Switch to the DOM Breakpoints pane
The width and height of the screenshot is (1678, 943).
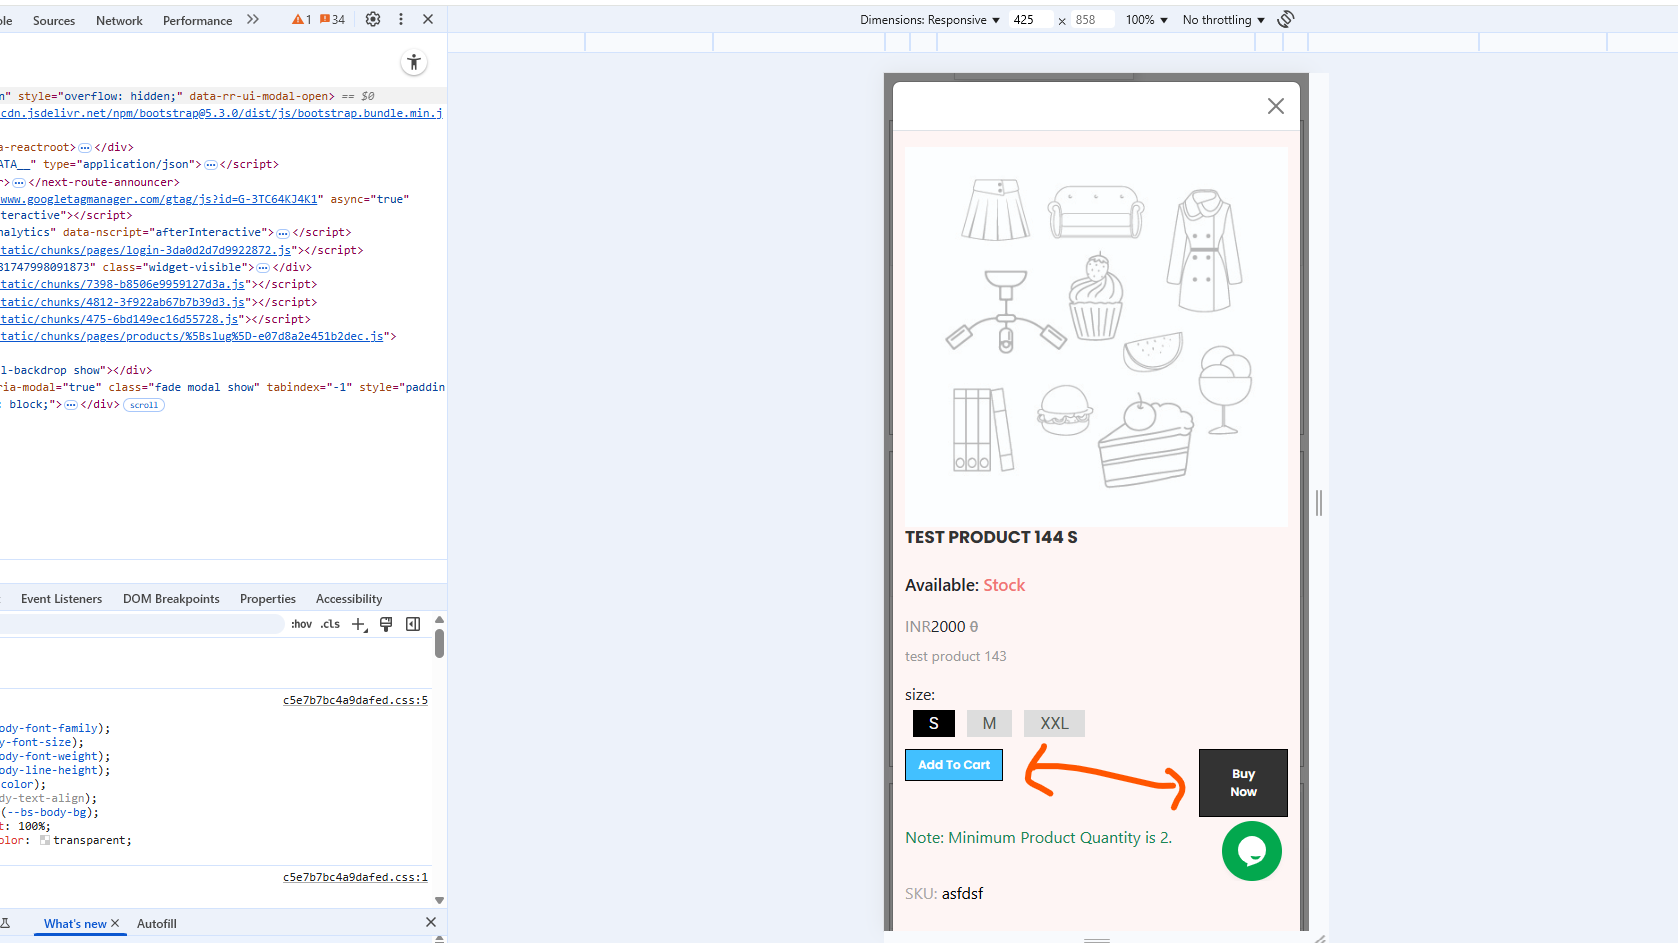click(x=171, y=599)
